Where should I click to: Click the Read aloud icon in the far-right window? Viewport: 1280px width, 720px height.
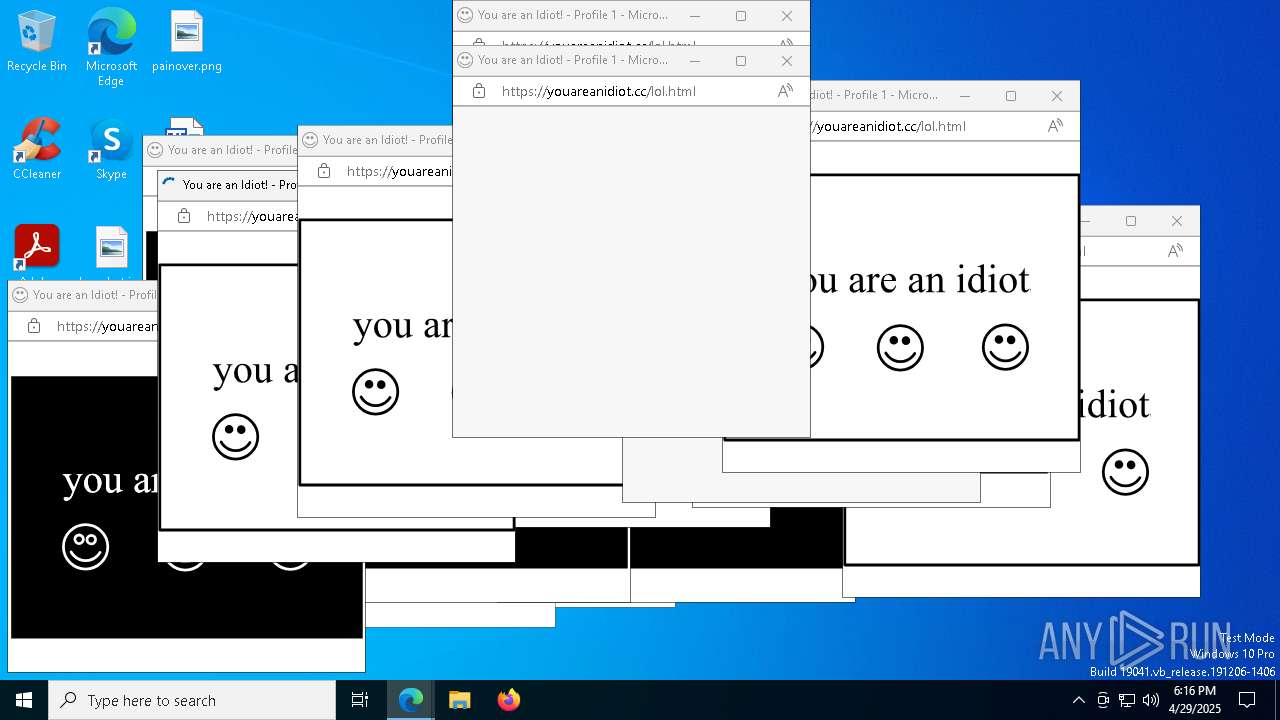click(x=1175, y=251)
